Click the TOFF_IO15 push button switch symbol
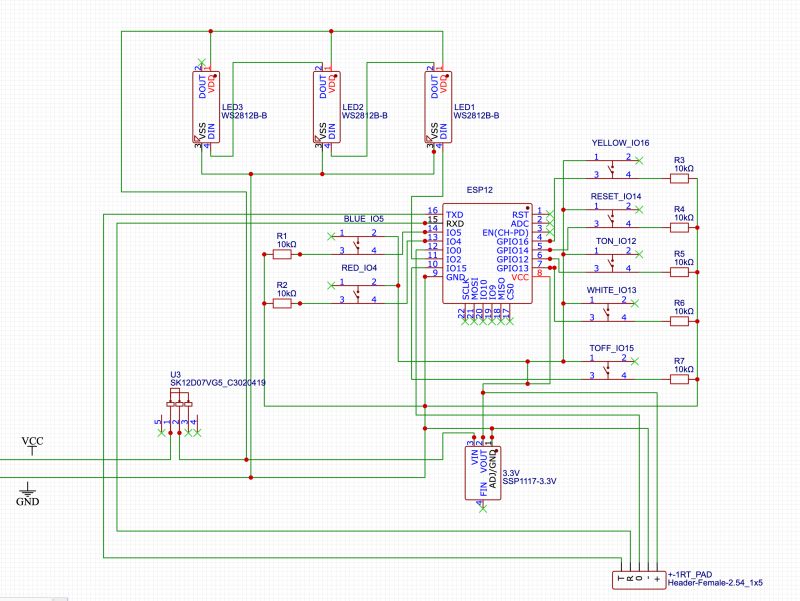The image size is (800, 601). click(x=607, y=368)
